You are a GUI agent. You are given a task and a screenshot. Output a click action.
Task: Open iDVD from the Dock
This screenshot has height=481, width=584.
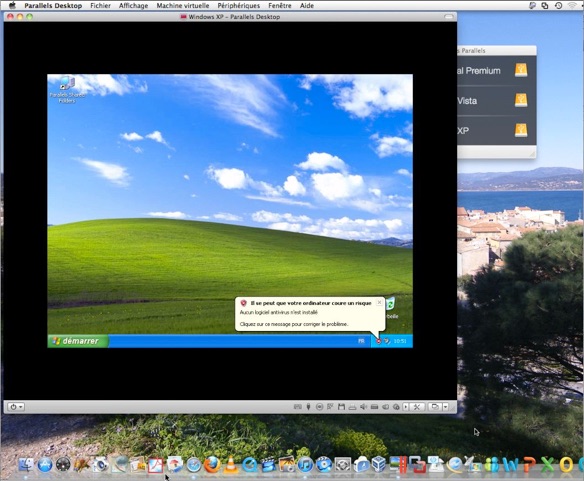[324, 465]
